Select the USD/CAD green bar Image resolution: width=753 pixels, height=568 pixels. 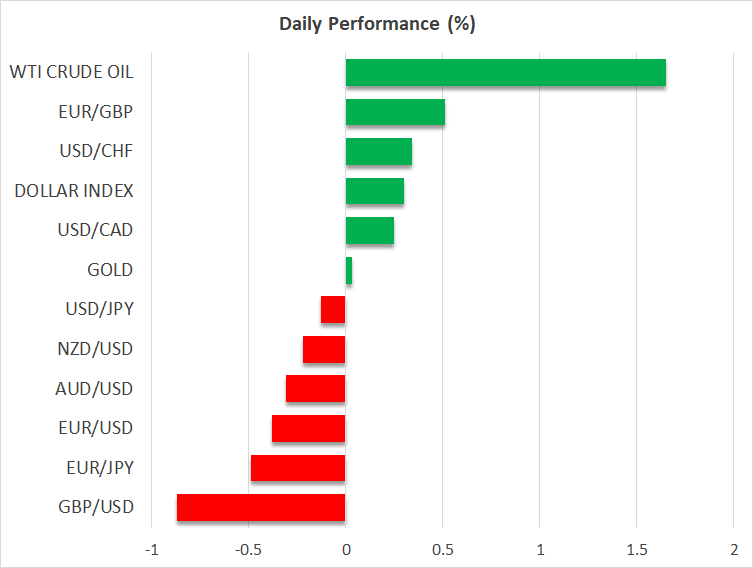coord(369,231)
